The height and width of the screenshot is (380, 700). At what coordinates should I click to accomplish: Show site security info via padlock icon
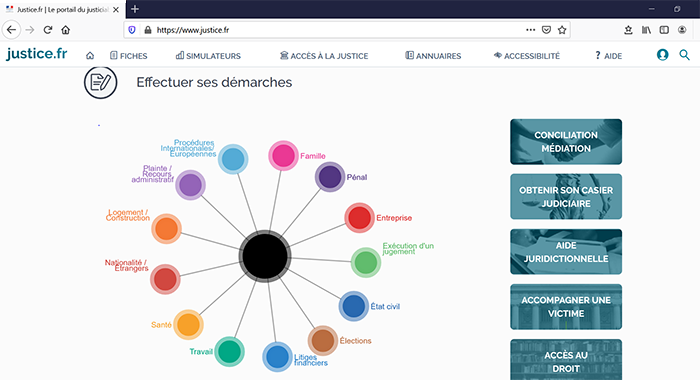coord(148,30)
